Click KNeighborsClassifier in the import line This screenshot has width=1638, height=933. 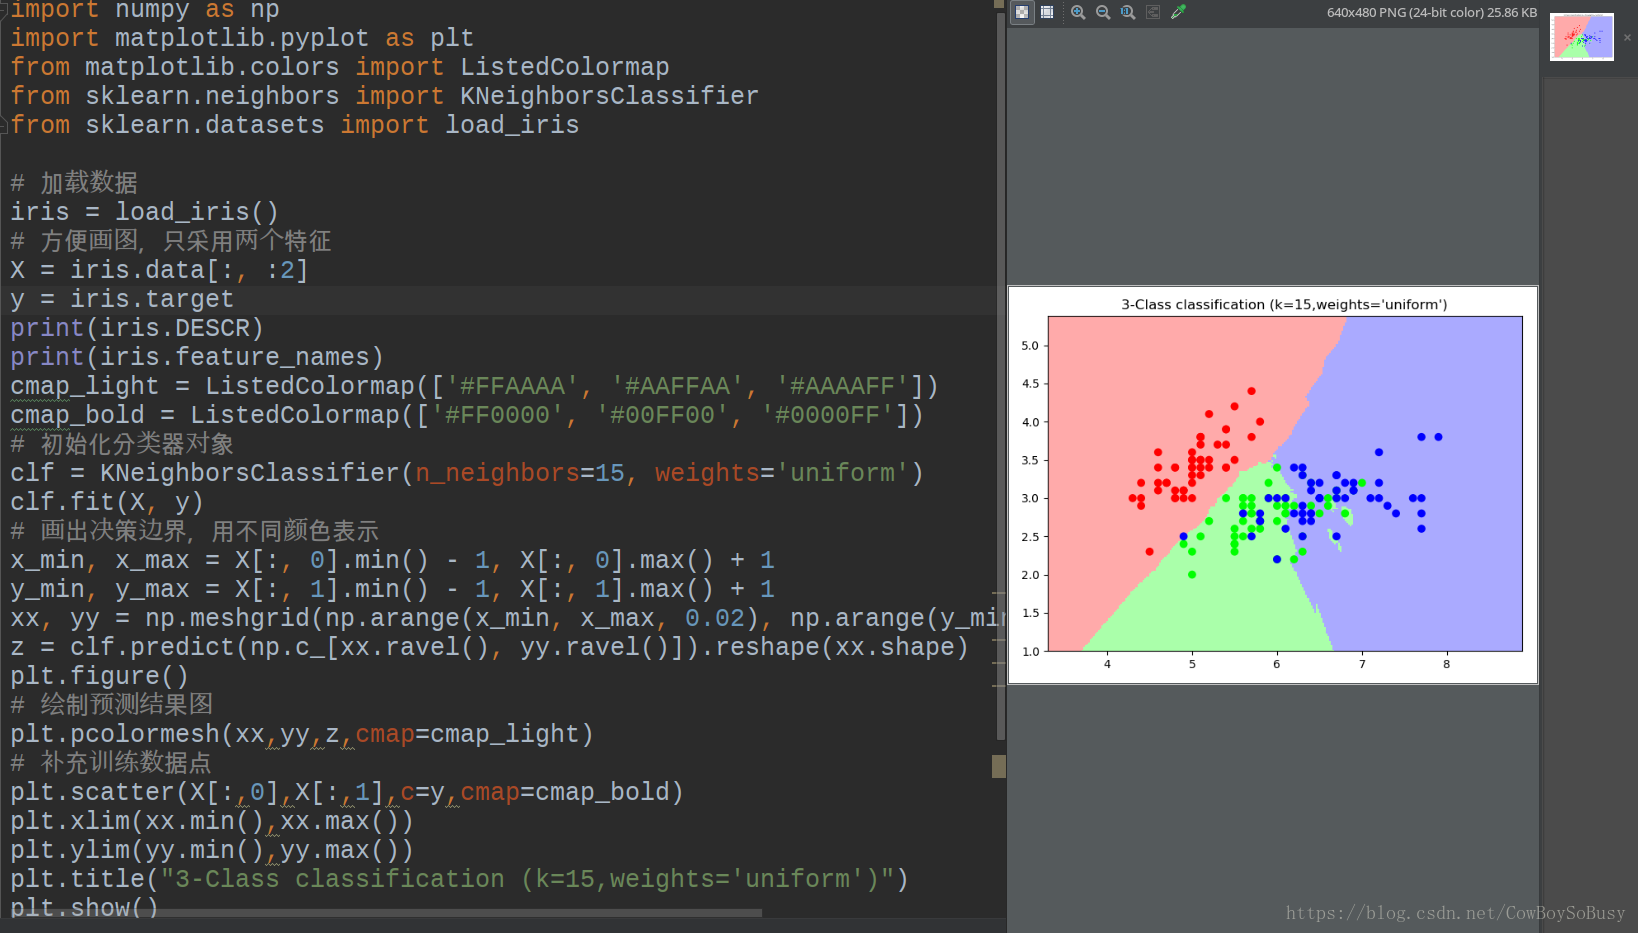[x=609, y=96]
